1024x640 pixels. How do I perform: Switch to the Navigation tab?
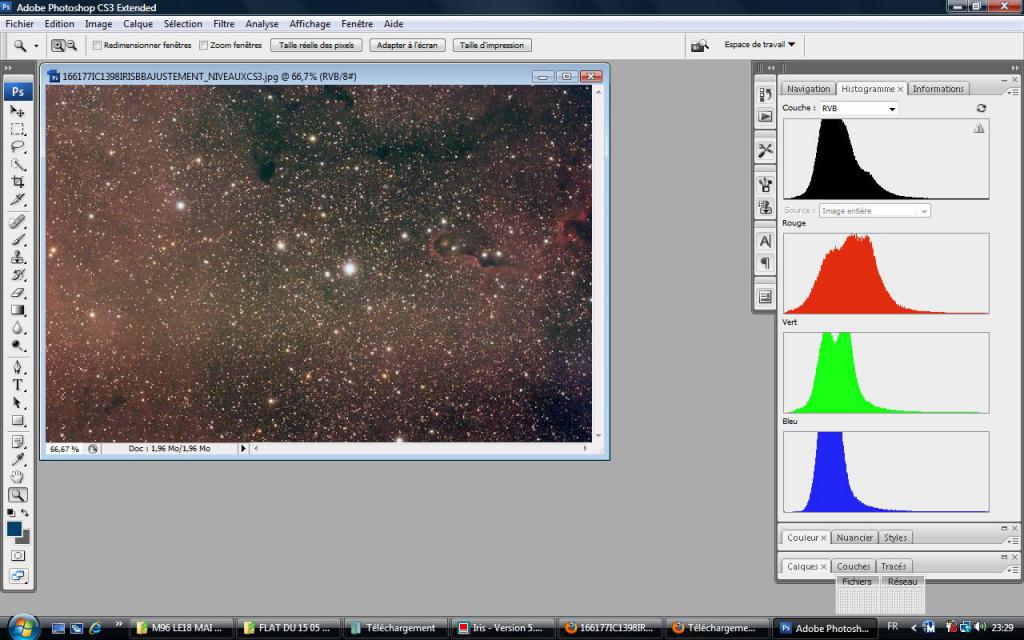(x=808, y=89)
